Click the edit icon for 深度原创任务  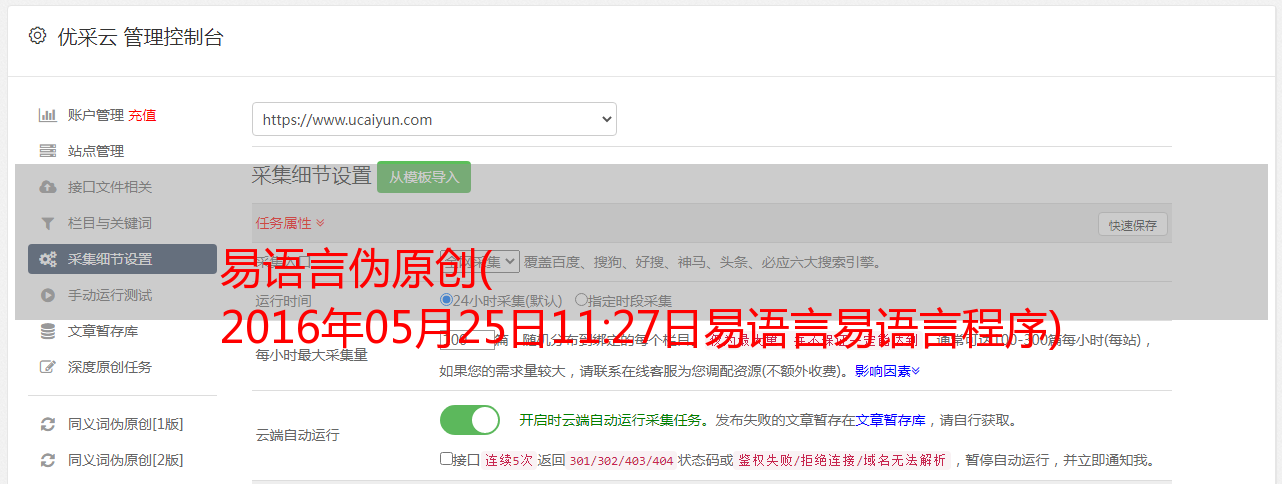point(47,367)
